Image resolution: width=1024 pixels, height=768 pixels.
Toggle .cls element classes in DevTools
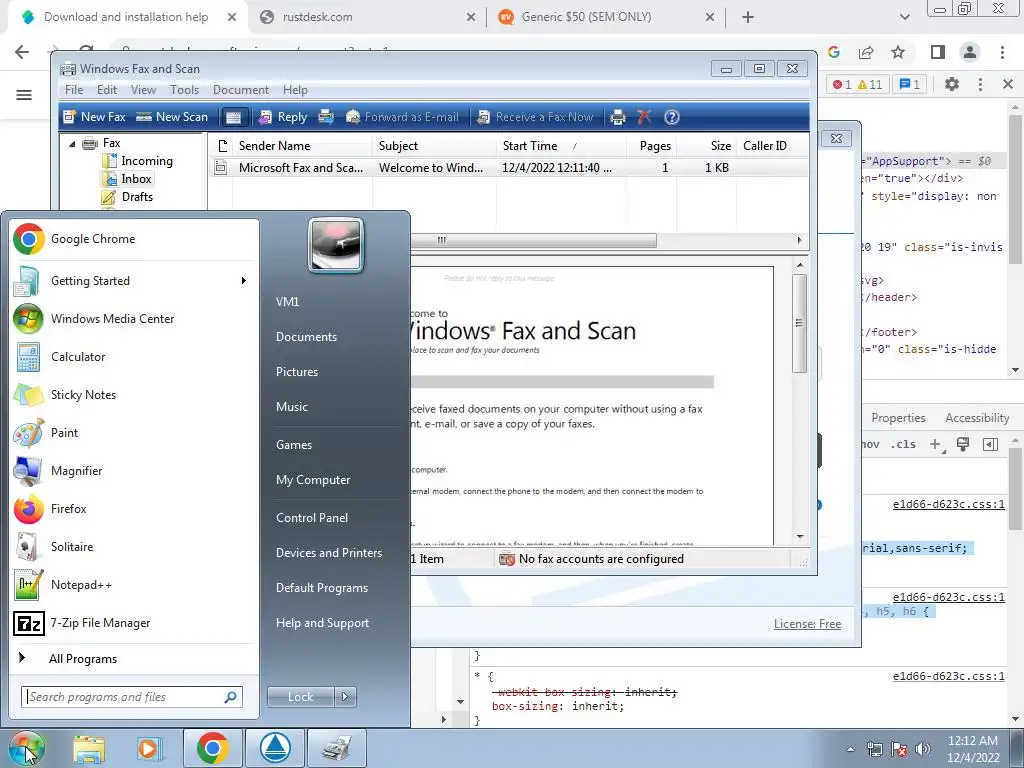click(x=905, y=444)
